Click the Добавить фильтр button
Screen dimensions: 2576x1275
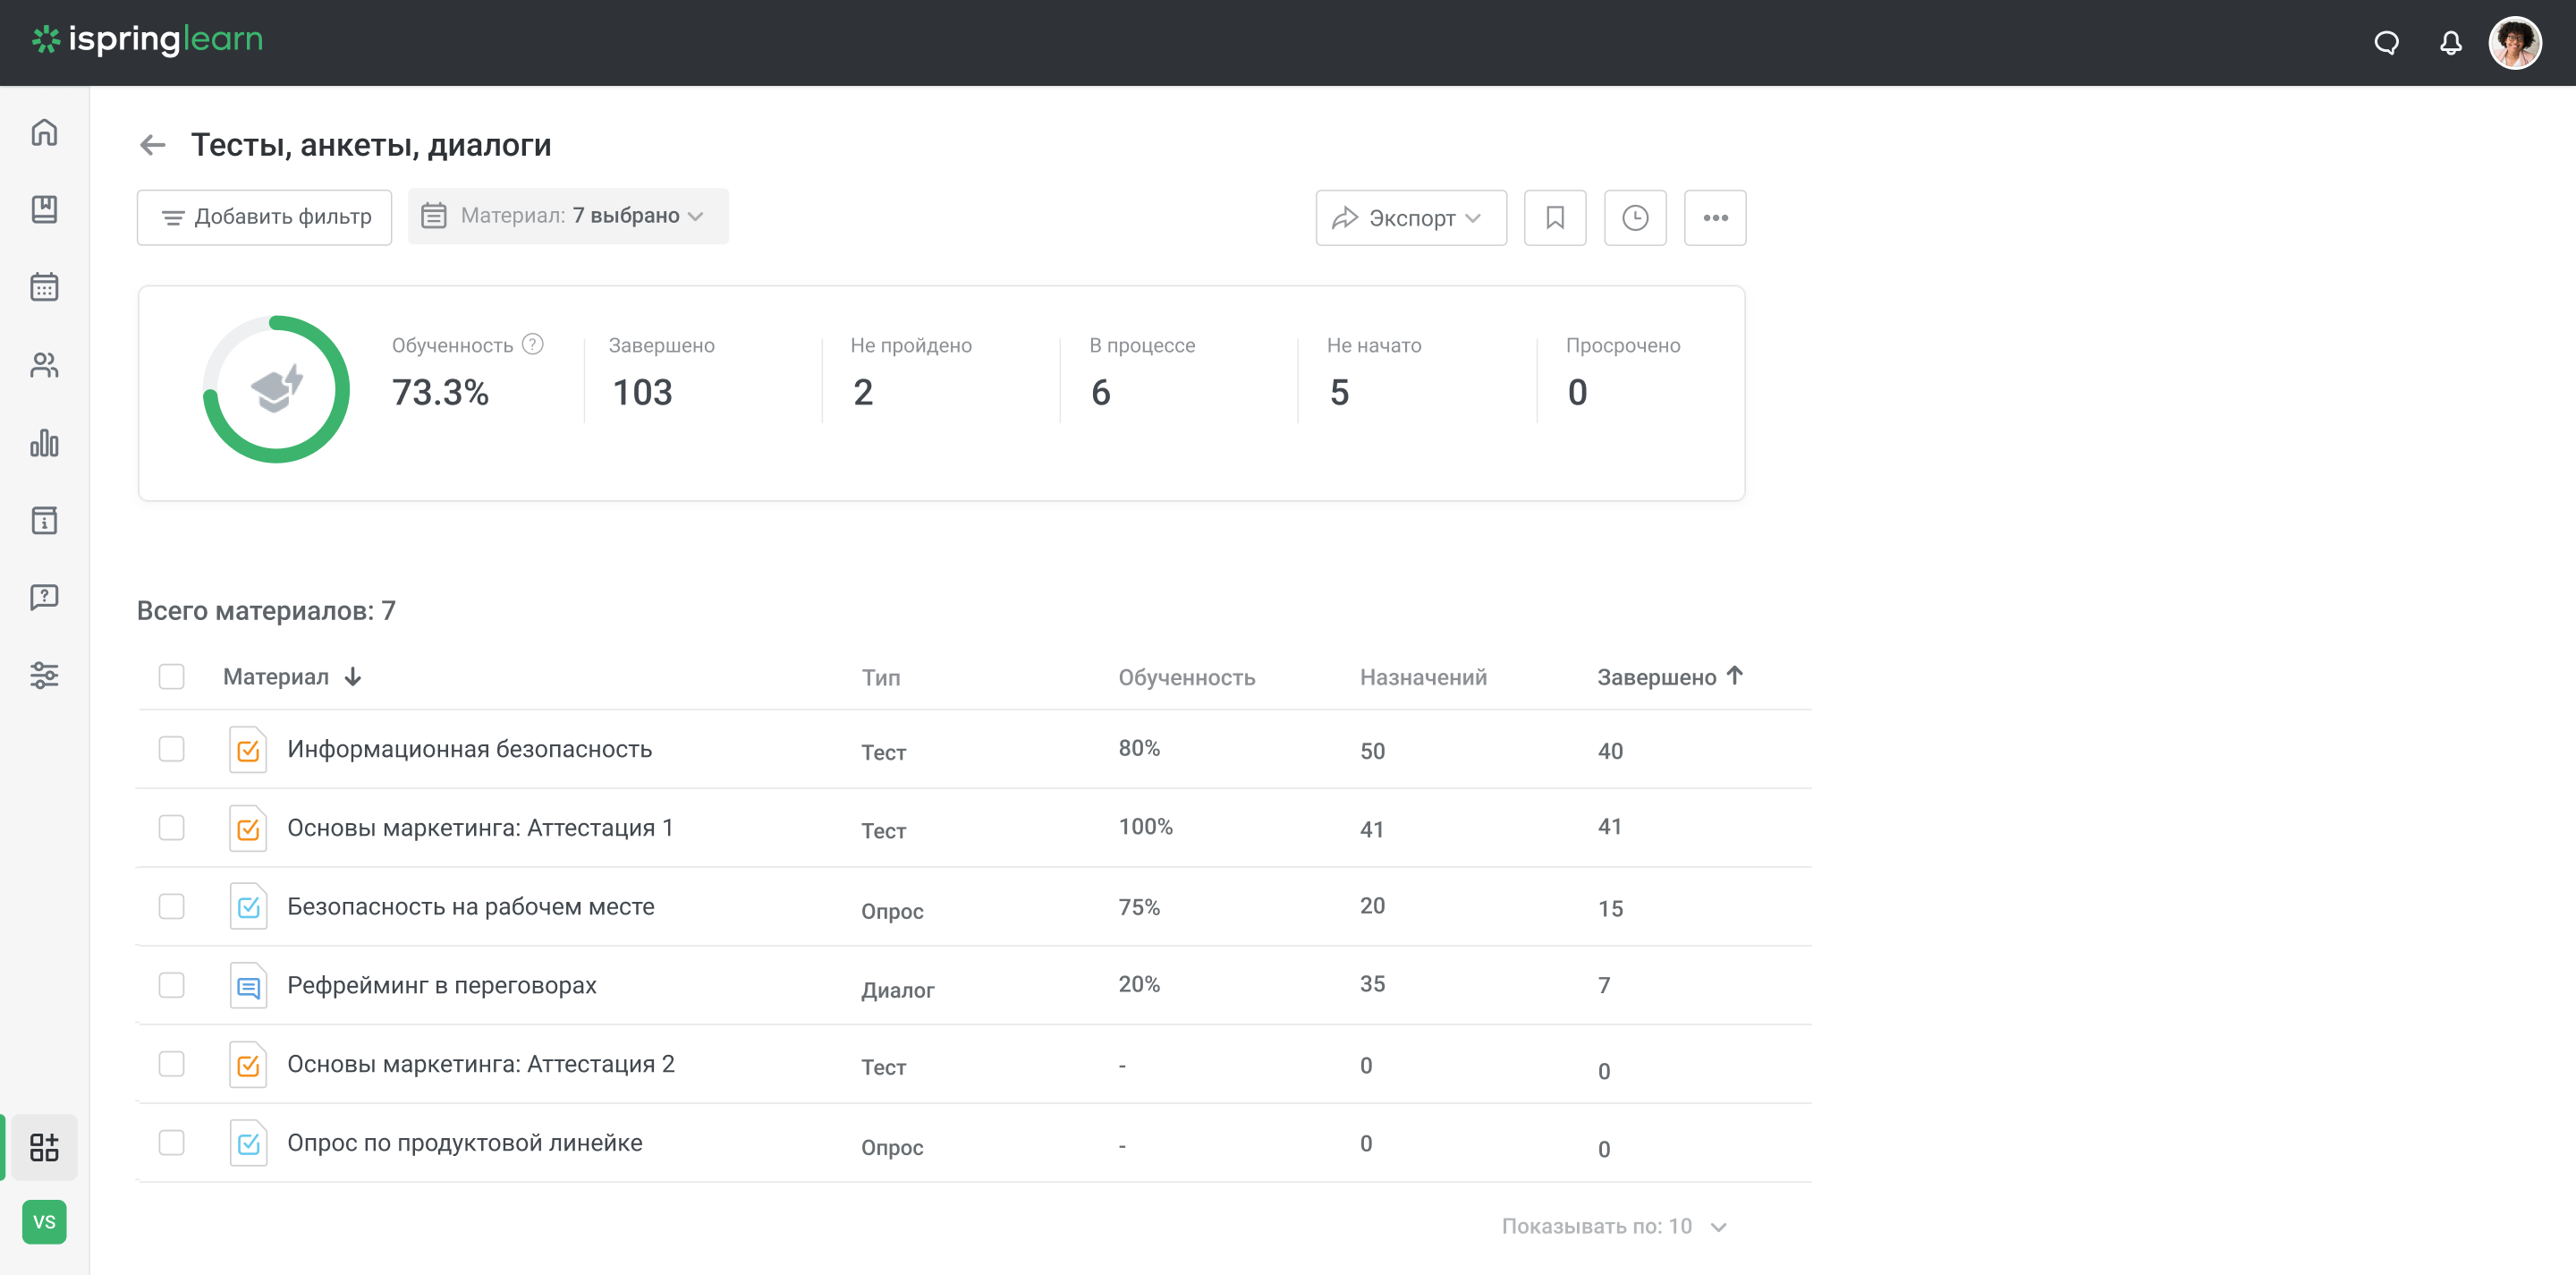click(x=264, y=216)
